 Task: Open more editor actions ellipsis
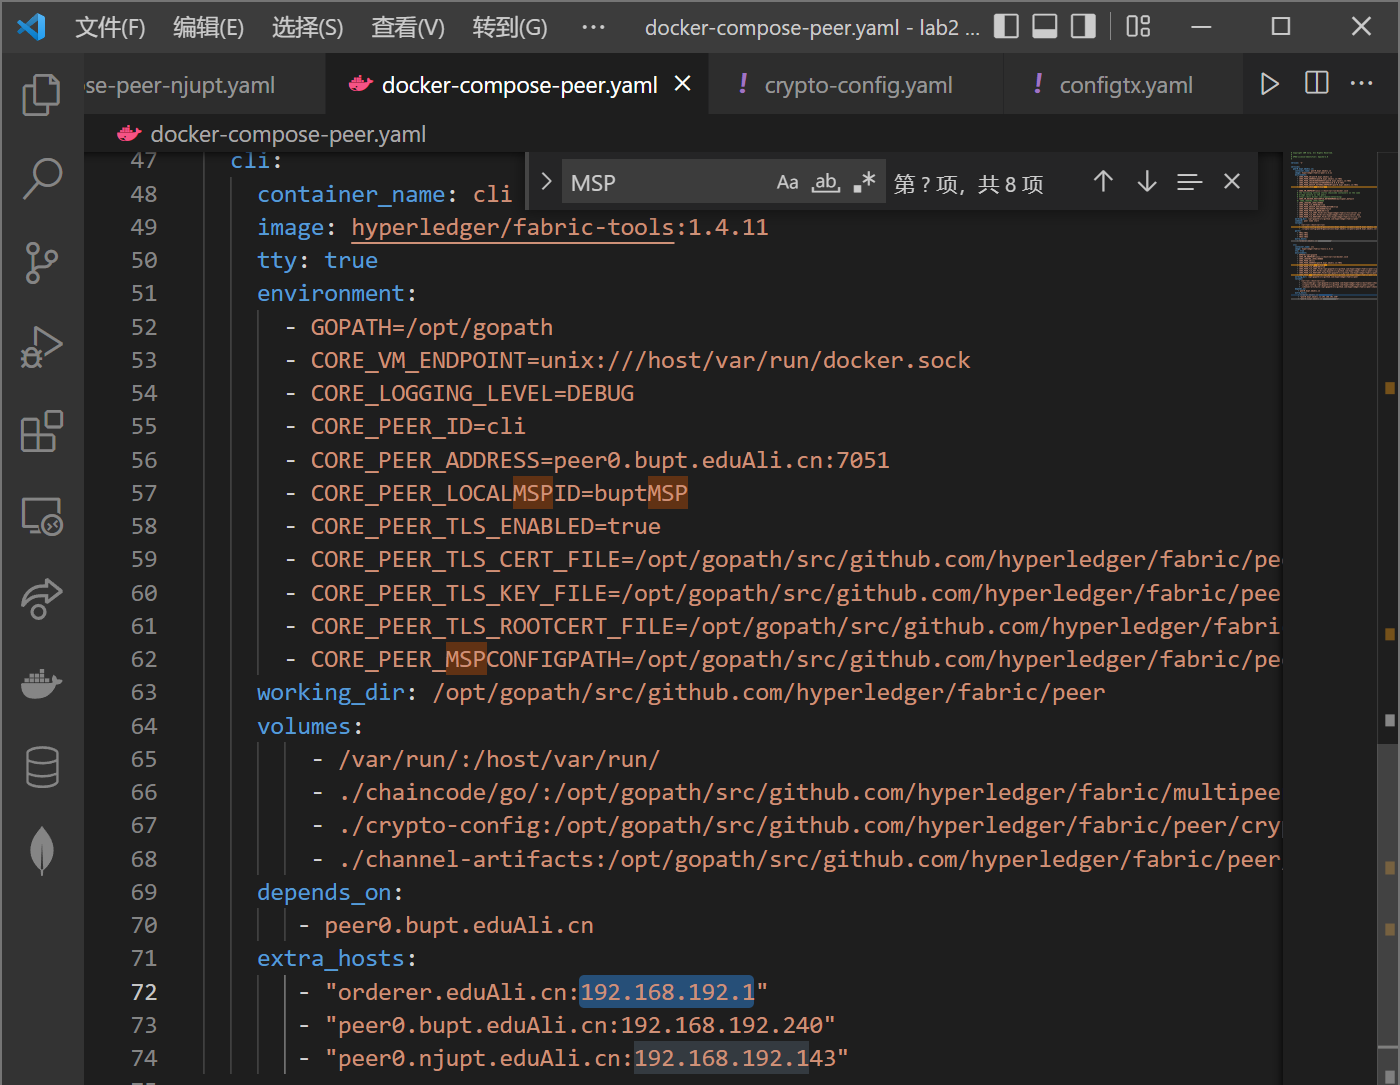1361,83
